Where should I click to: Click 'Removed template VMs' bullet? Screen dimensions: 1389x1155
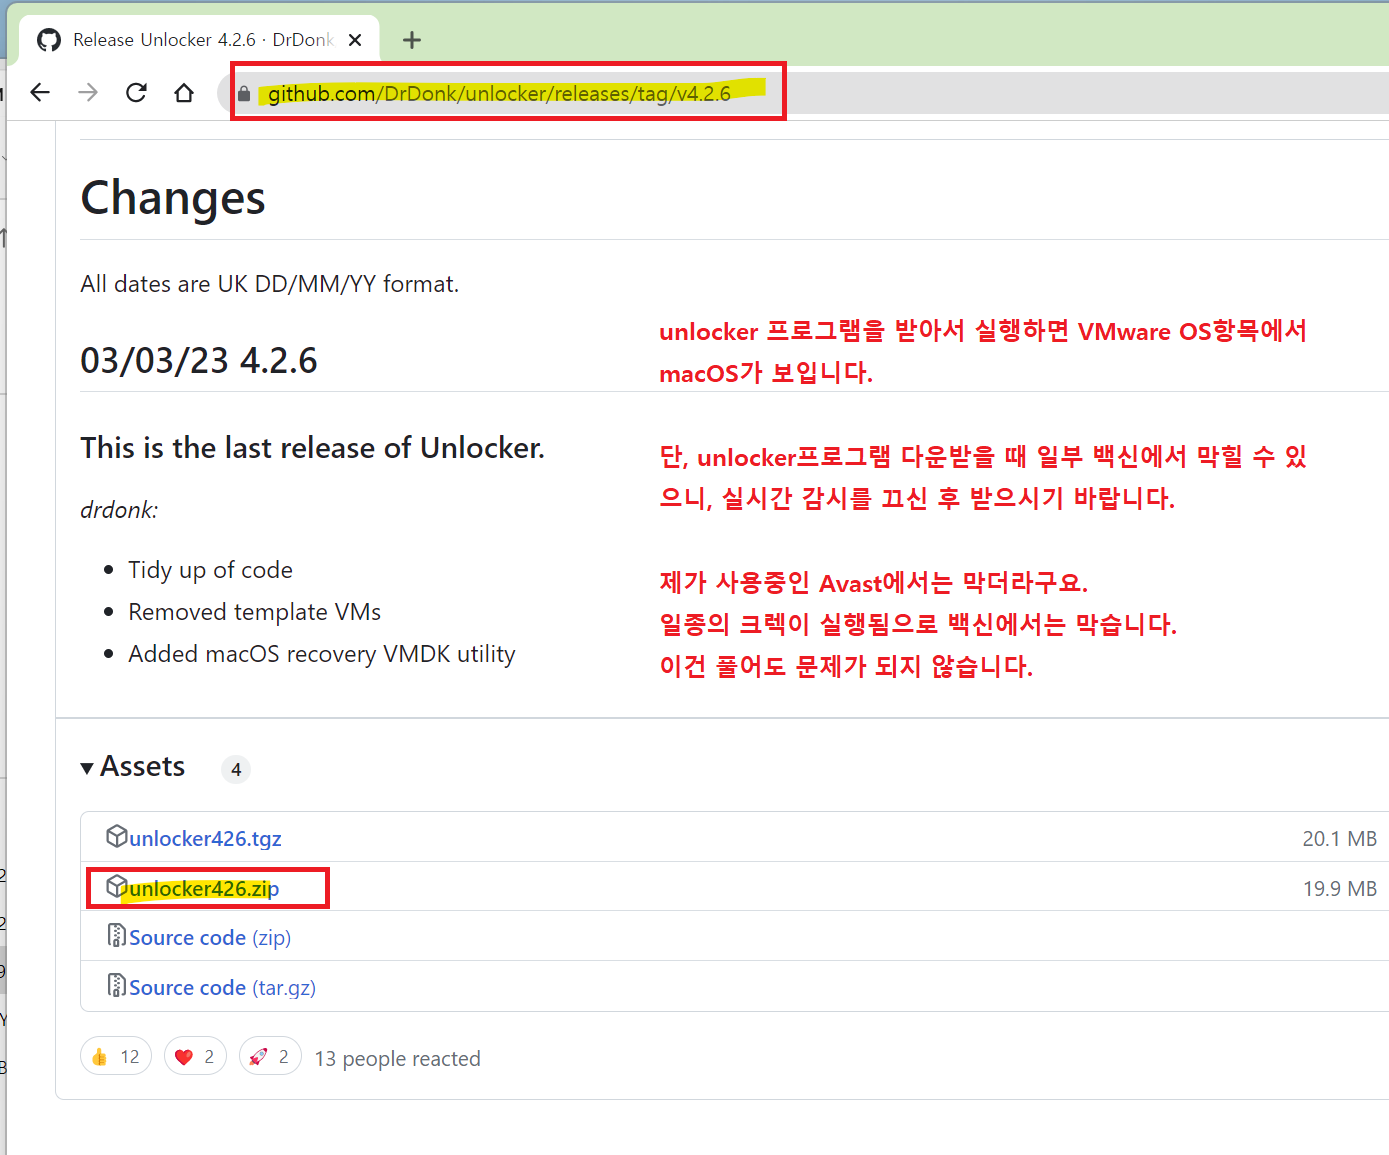pos(254,612)
